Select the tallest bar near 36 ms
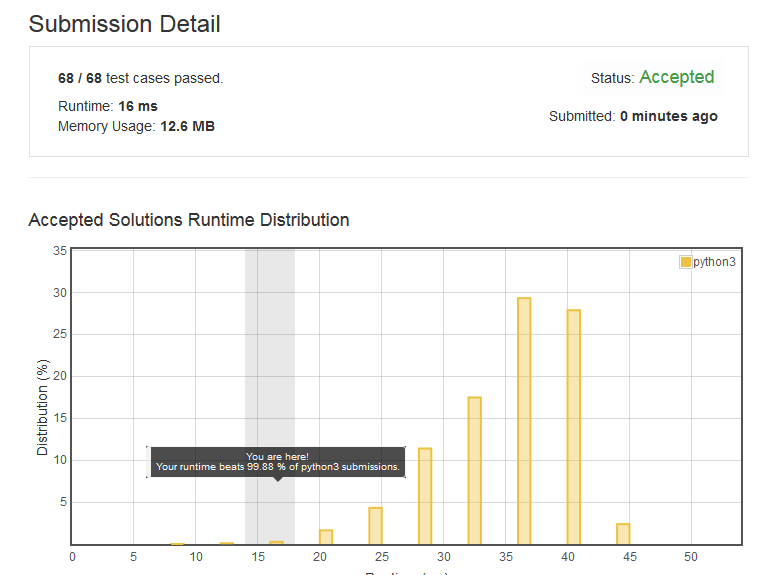 tap(523, 420)
